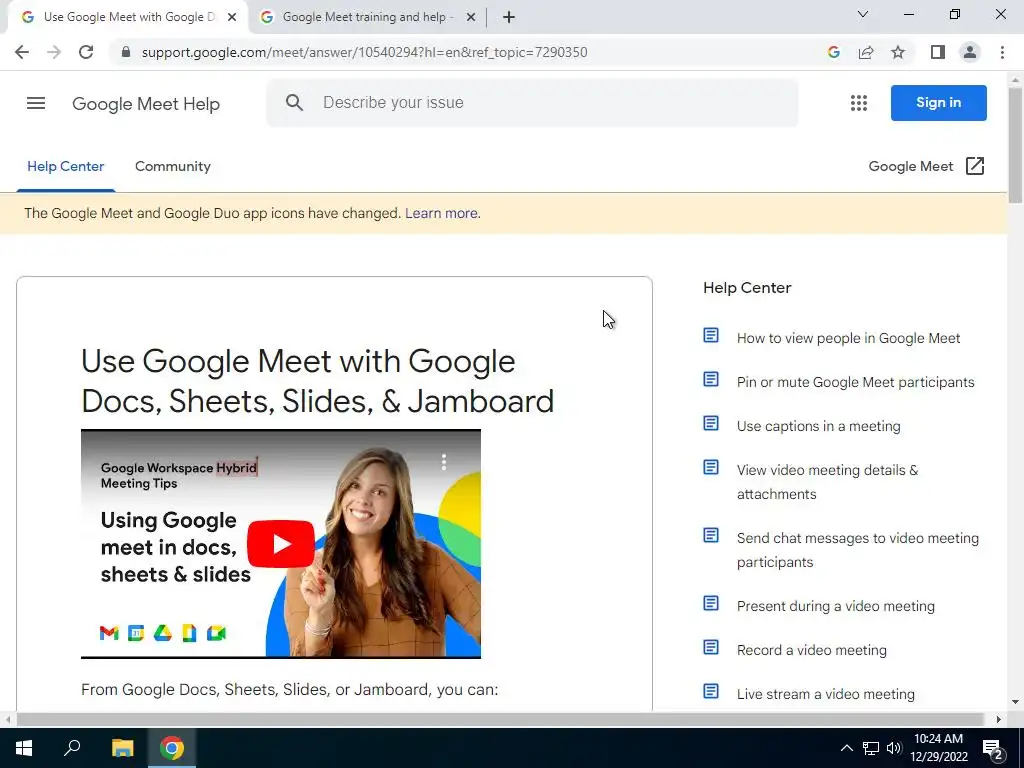The width and height of the screenshot is (1024, 768).
Task: Play the YouTube video
Action: coord(281,543)
